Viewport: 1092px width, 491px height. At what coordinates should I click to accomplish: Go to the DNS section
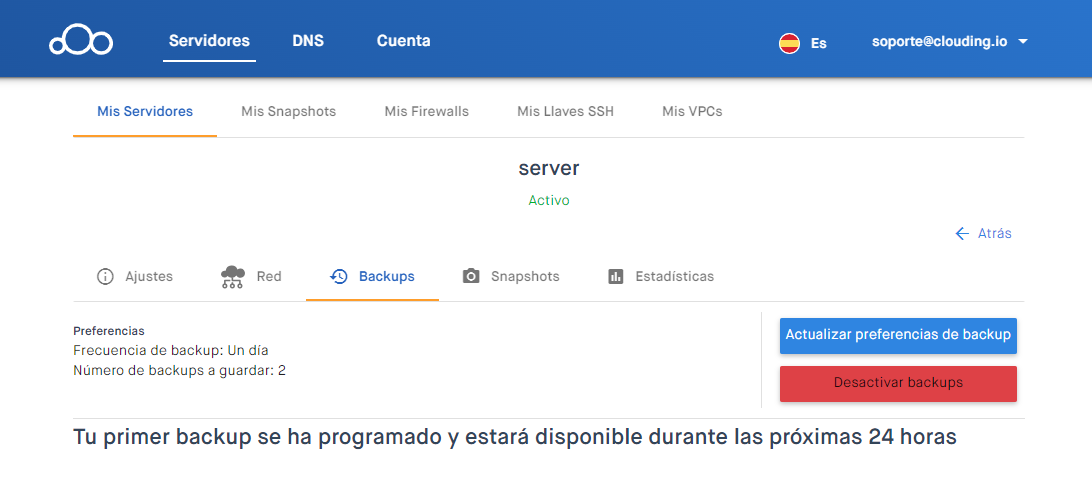[308, 41]
